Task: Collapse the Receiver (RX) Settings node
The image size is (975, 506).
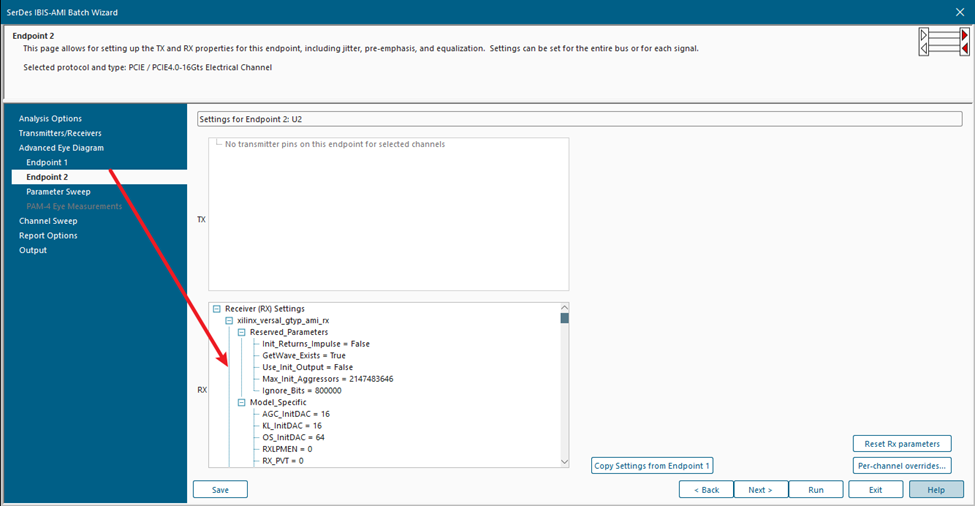Action: point(217,309)
